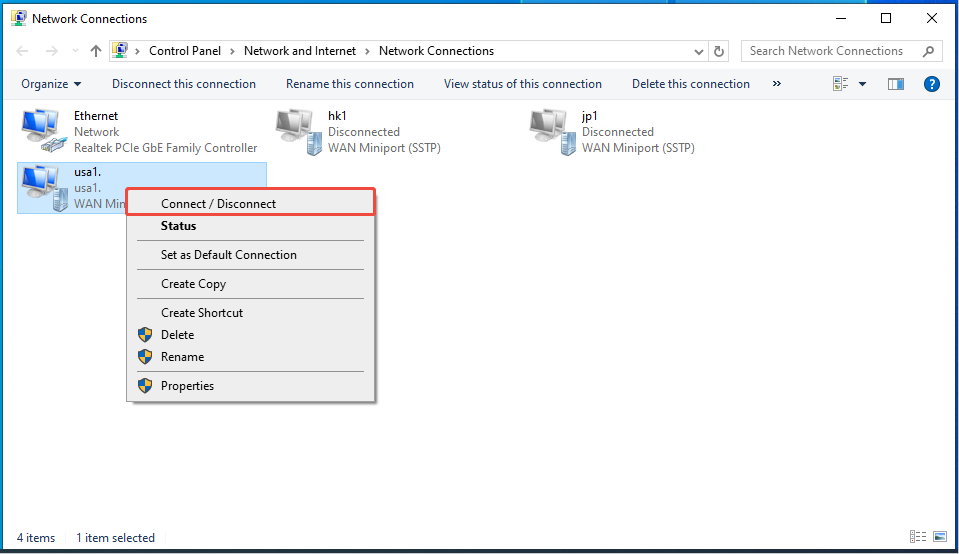Click the jp1 connection name

click(x=590, y=116)
